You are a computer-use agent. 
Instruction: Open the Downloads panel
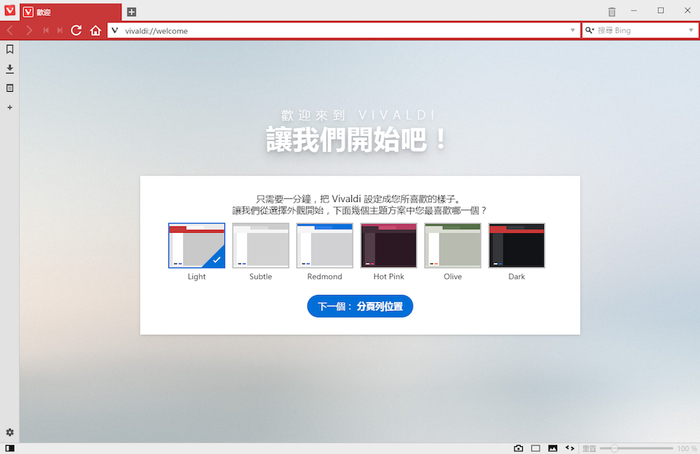point(10,69)
